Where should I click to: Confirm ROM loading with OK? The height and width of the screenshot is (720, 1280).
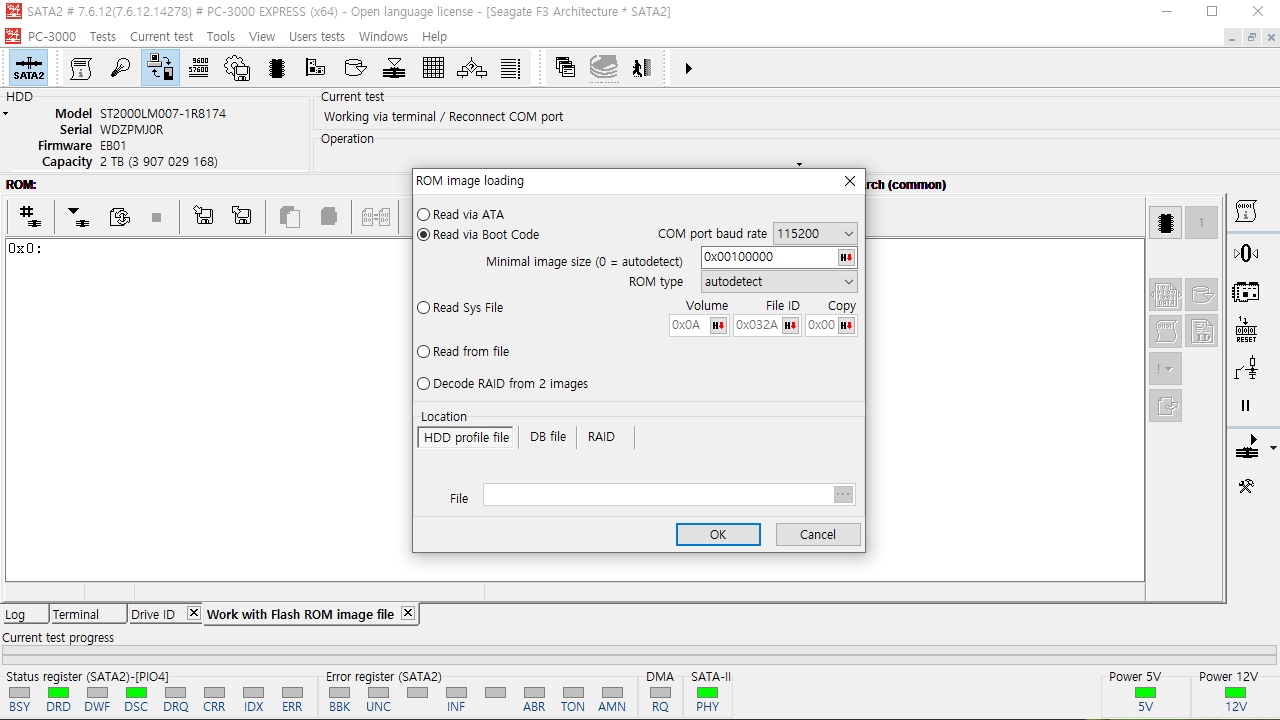coord(718,534)
